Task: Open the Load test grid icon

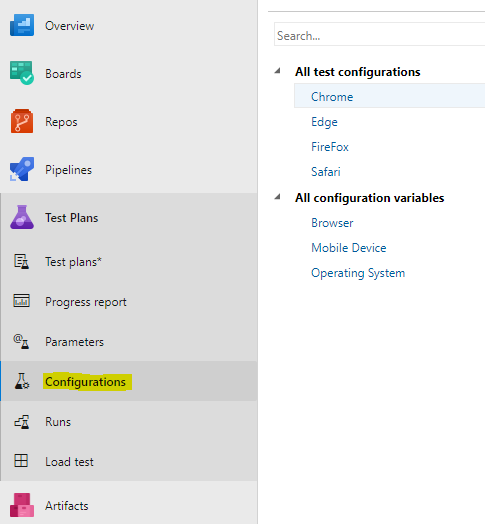Action: [x=21, y=461]
